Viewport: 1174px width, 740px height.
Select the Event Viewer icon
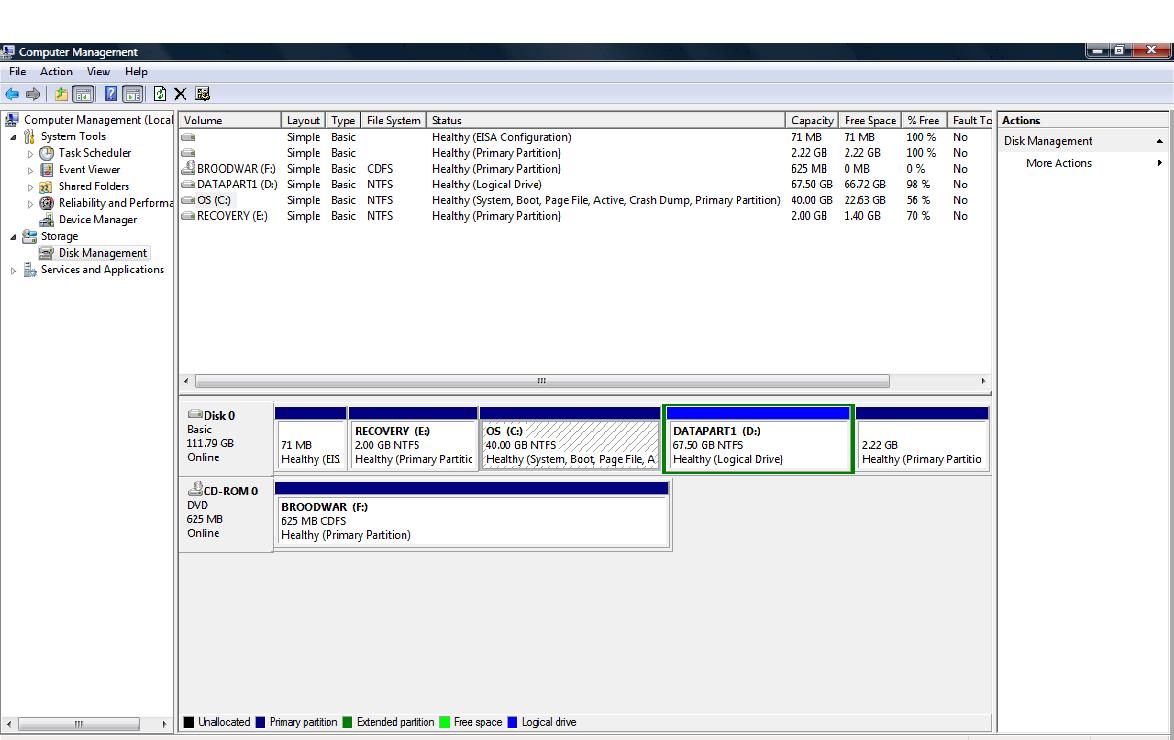(46, 169)
